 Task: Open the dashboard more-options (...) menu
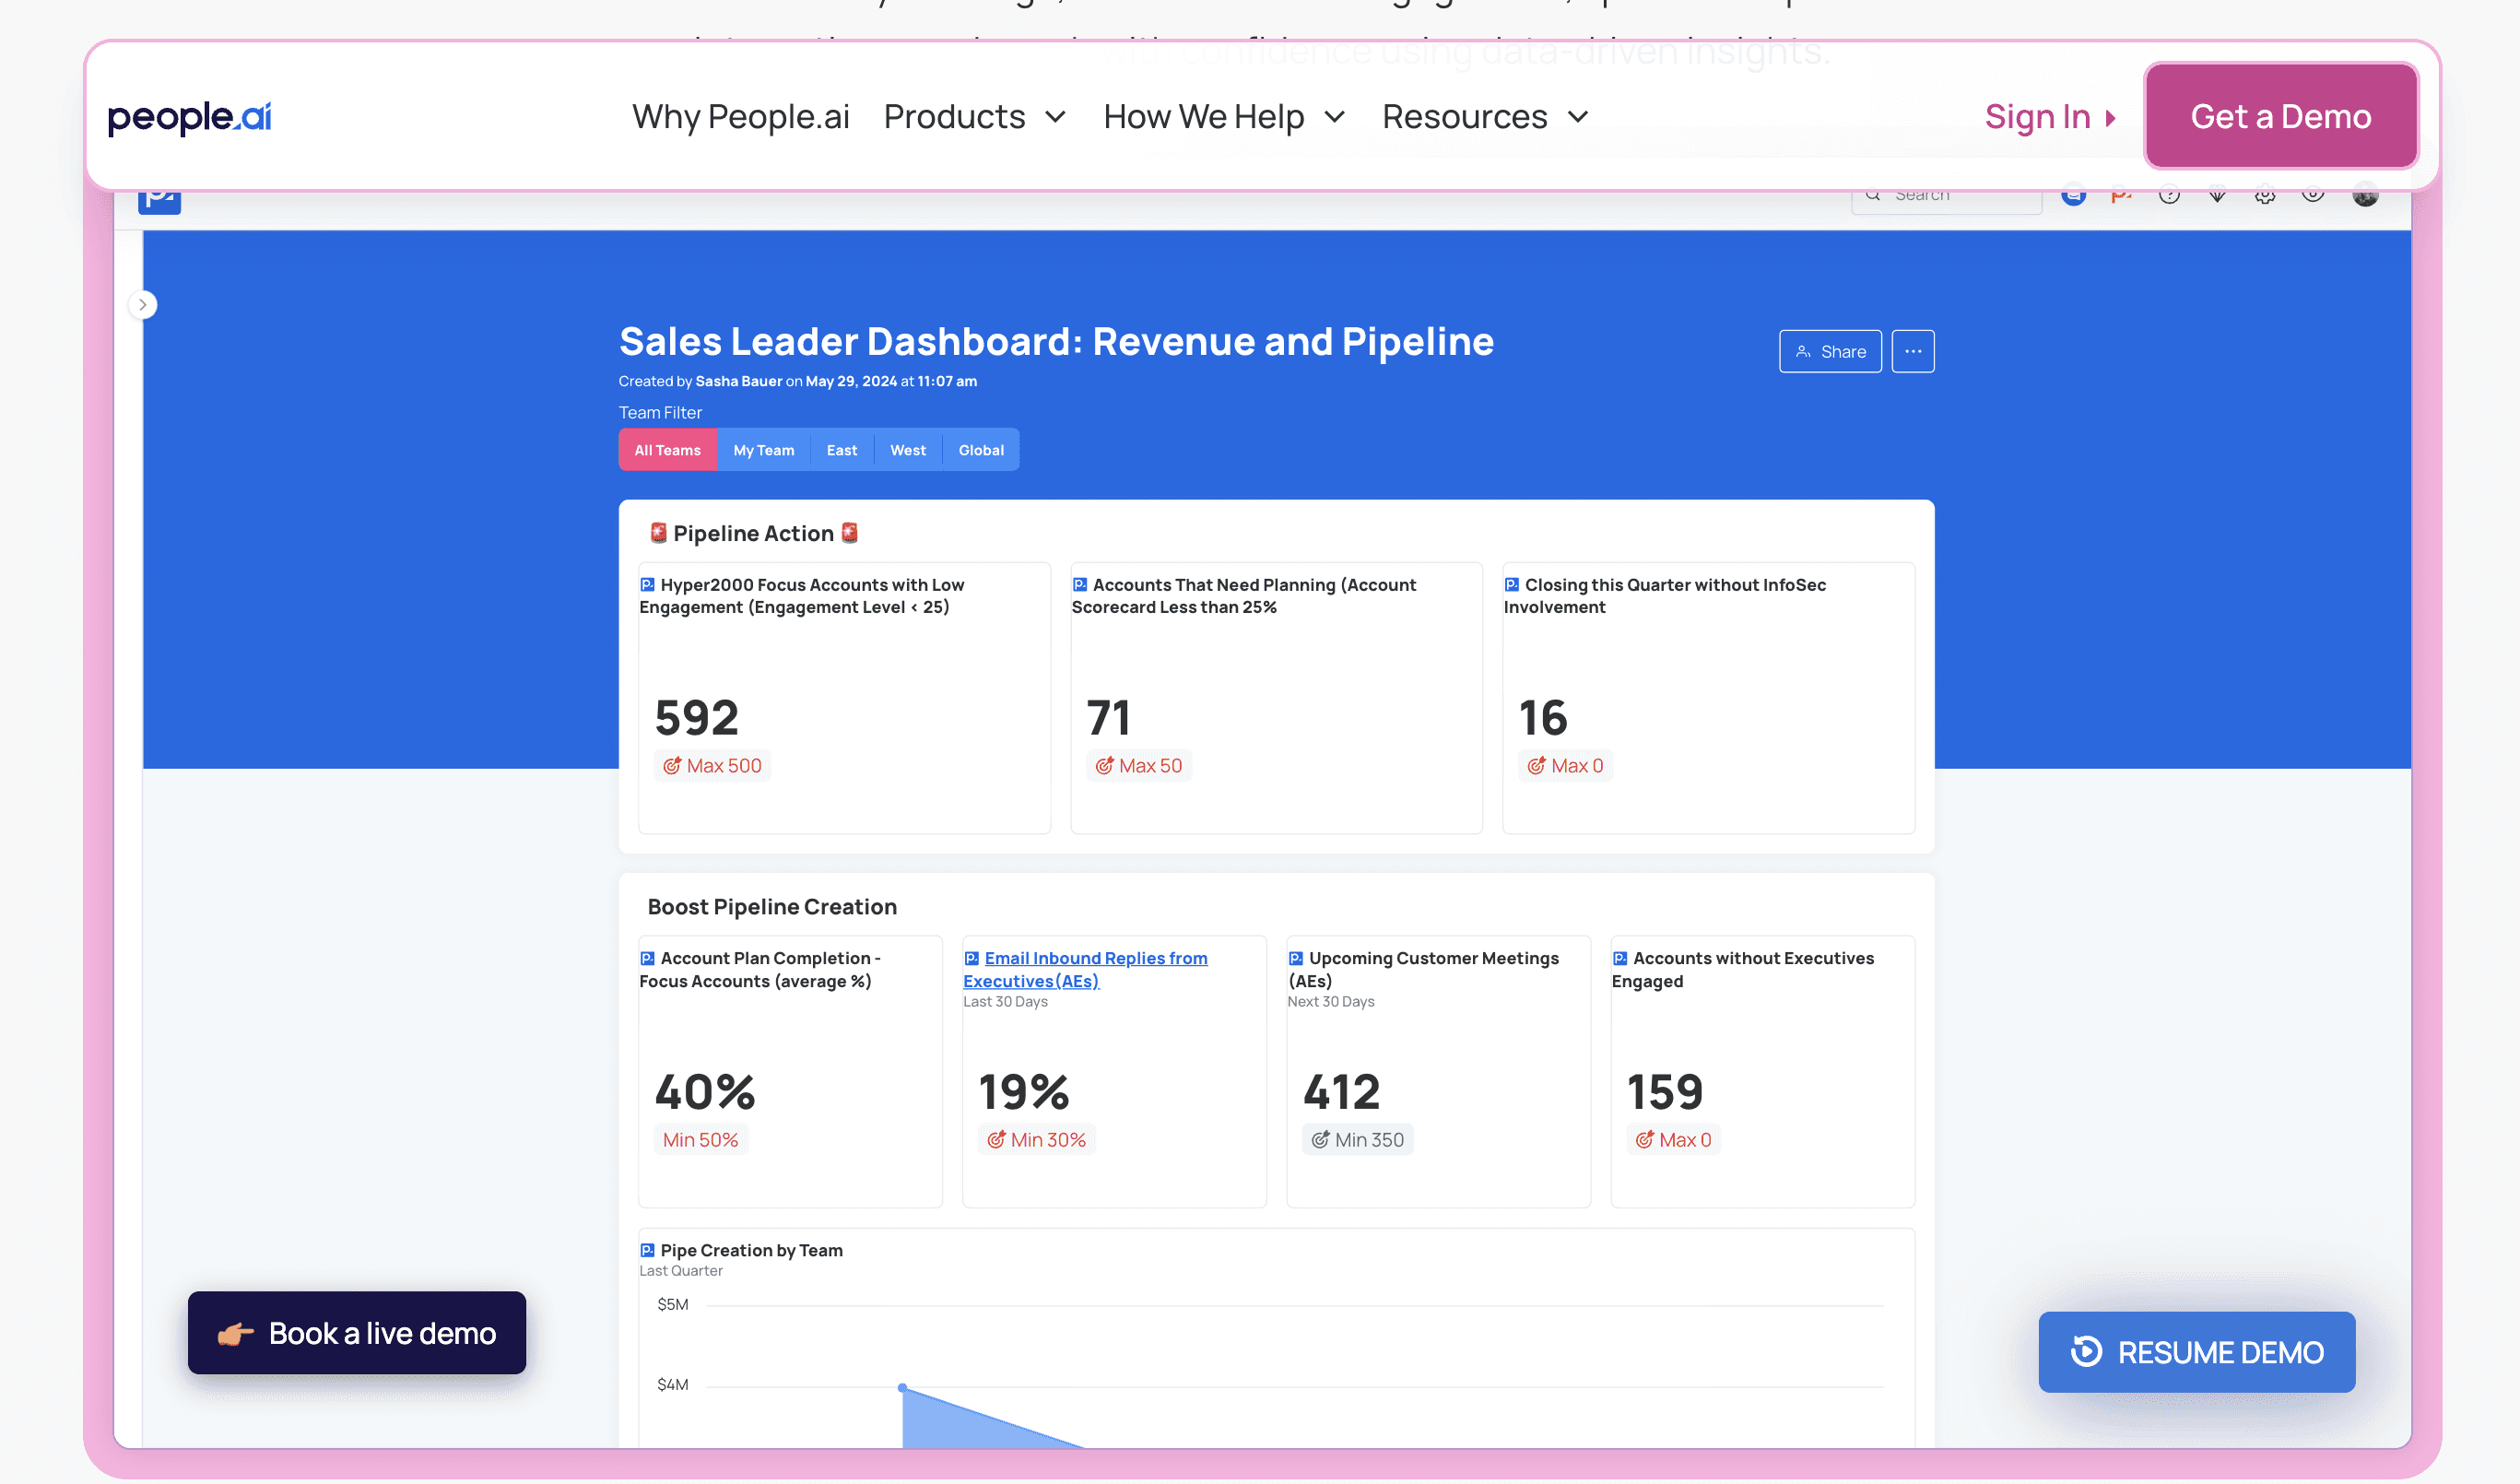tap(1913, 351)
